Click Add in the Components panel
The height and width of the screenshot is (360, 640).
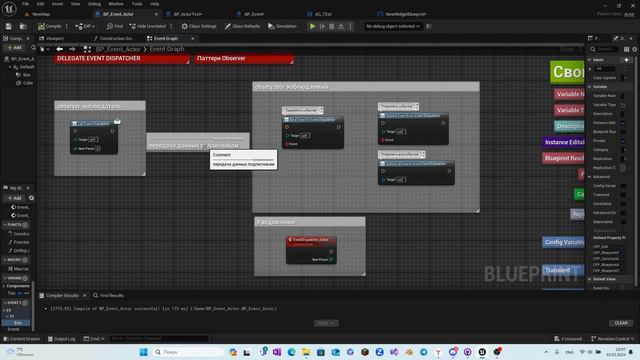click(15, 48)
